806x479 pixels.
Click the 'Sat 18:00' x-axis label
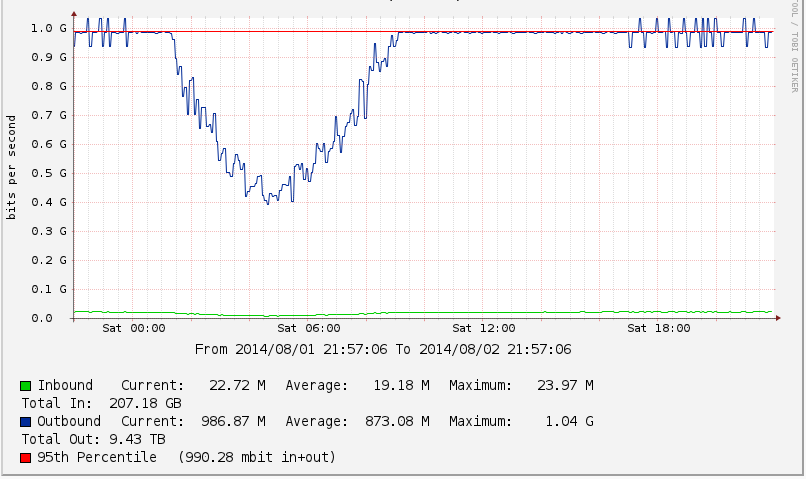tap(658, 328)
